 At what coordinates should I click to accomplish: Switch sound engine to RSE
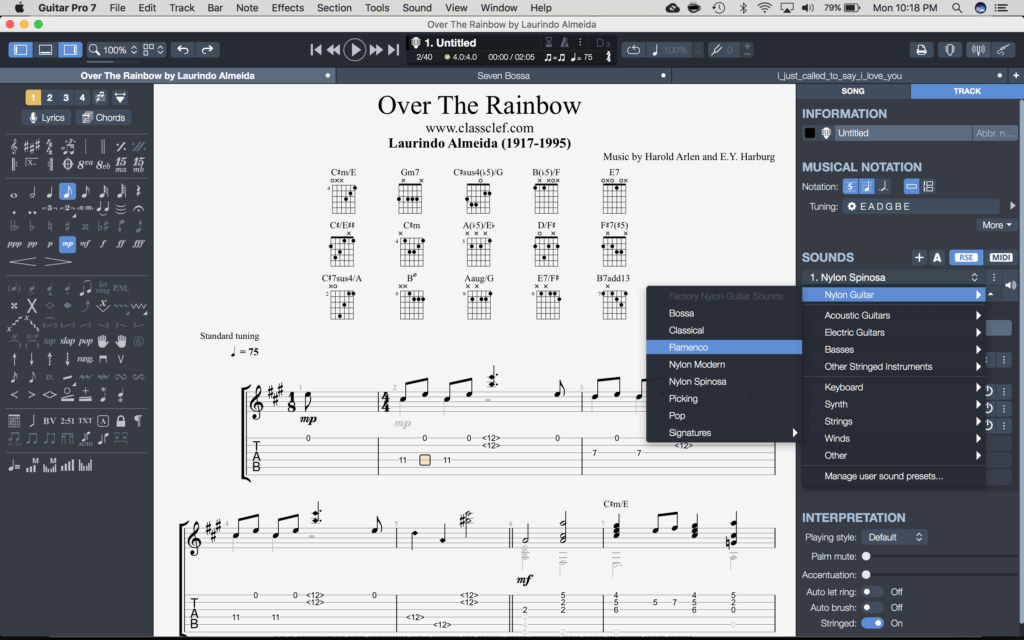point(966,257)
